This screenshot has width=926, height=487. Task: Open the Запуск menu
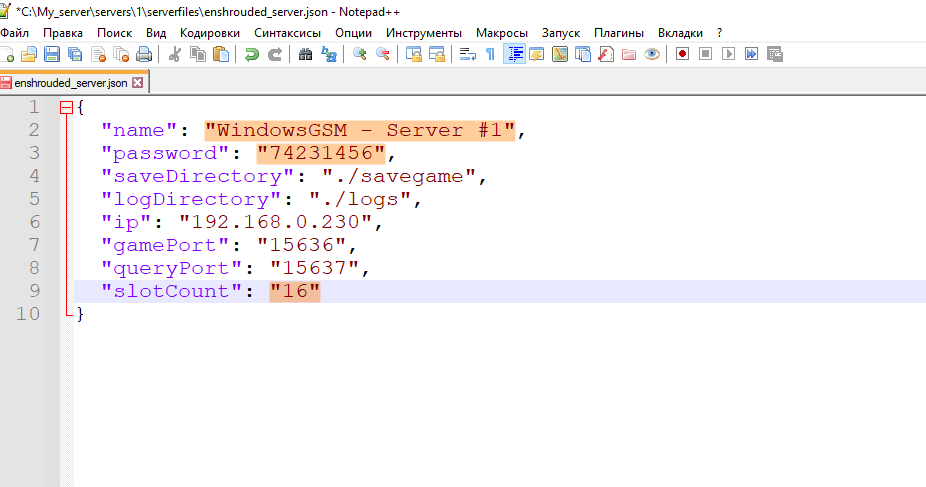coord(561,33)
